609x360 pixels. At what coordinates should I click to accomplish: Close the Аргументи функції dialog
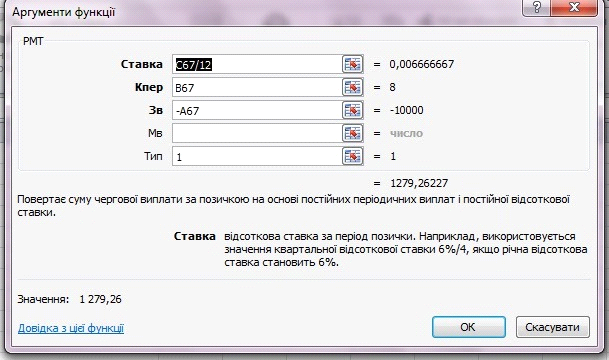pos(574,7)
